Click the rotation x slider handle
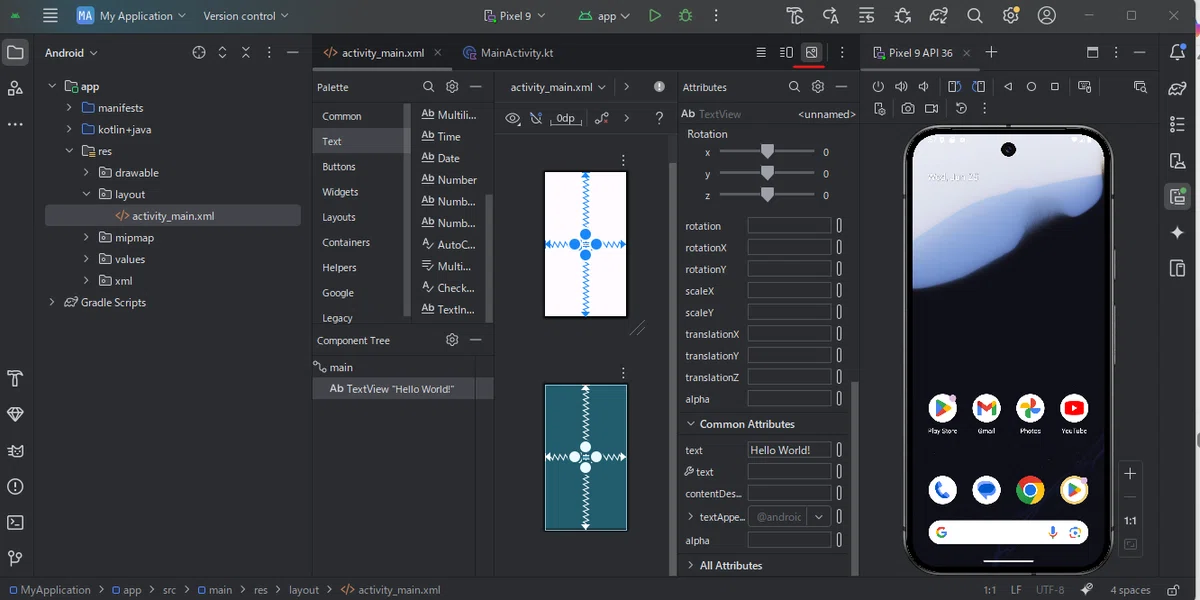The height and width of the screenshot is (600, 1200). [x=767, y=152]
